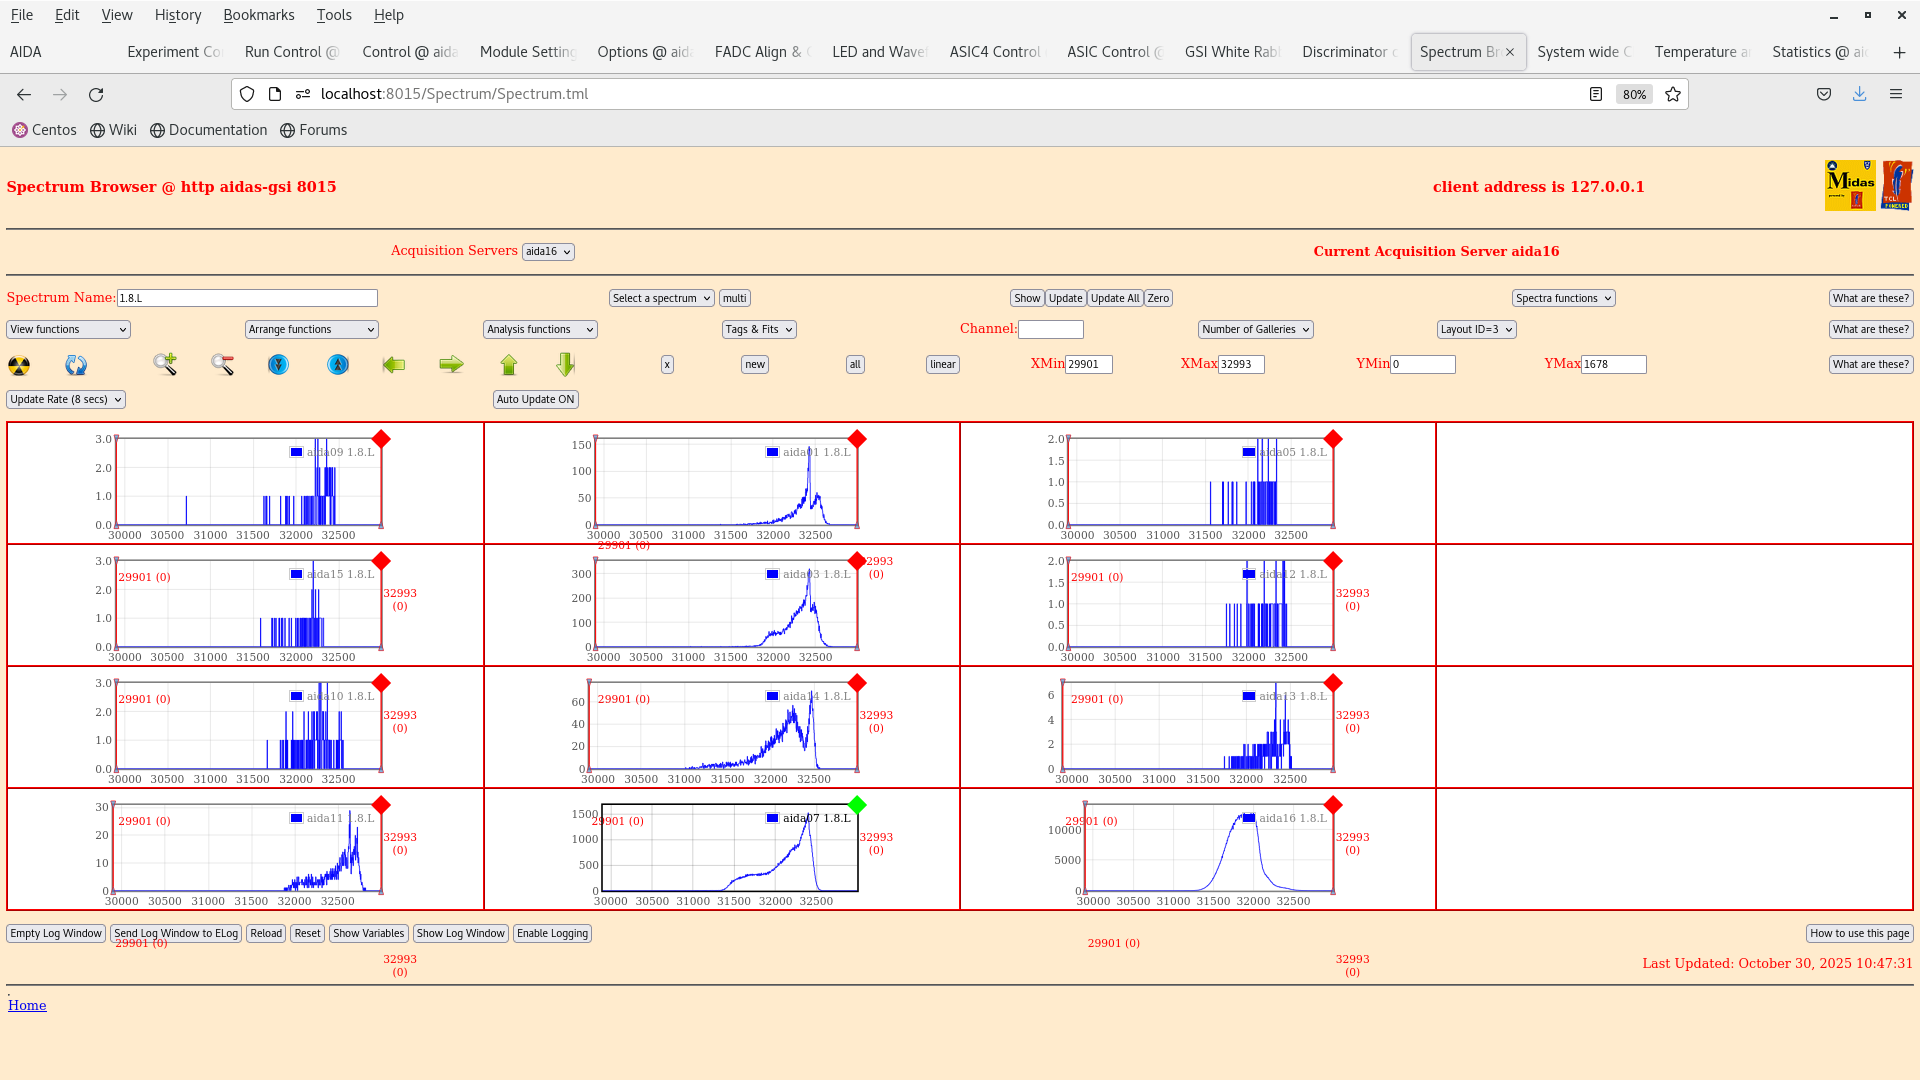Open the Home link at bottom
1920x1080 pixels.
pos(27,1005)
